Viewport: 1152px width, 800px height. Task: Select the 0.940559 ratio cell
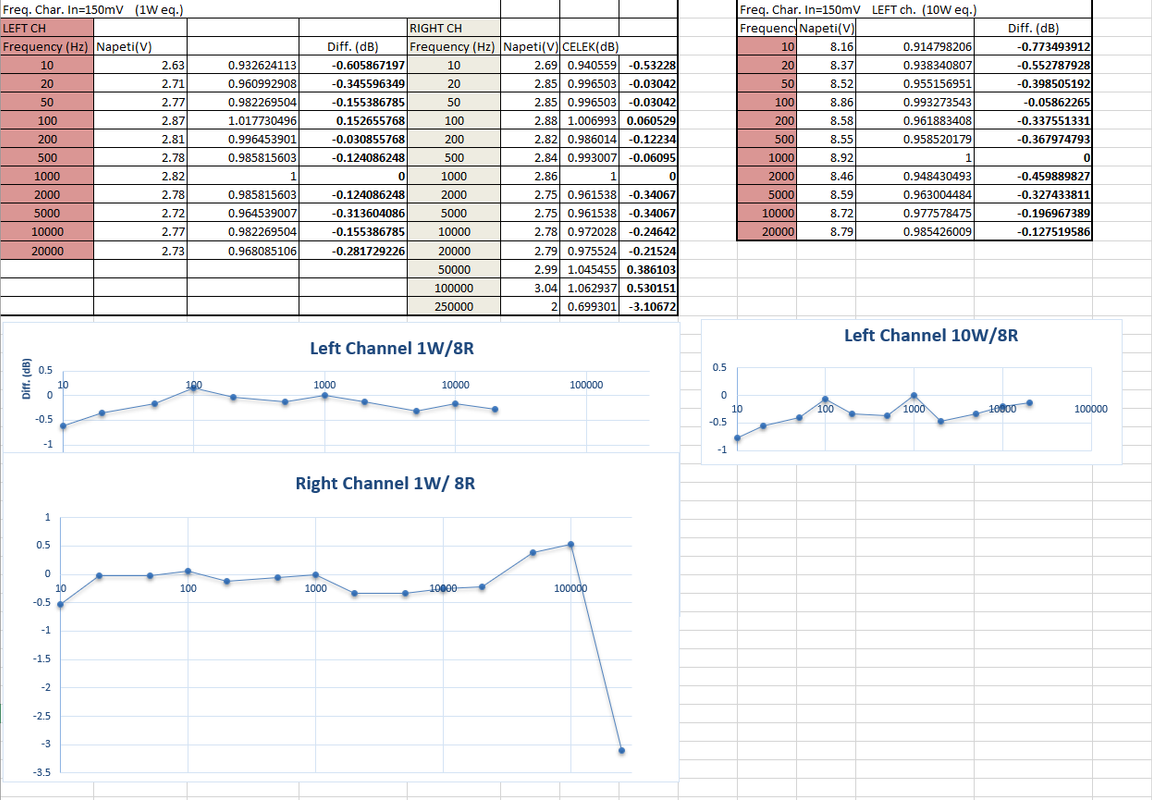tap(589, 65)
